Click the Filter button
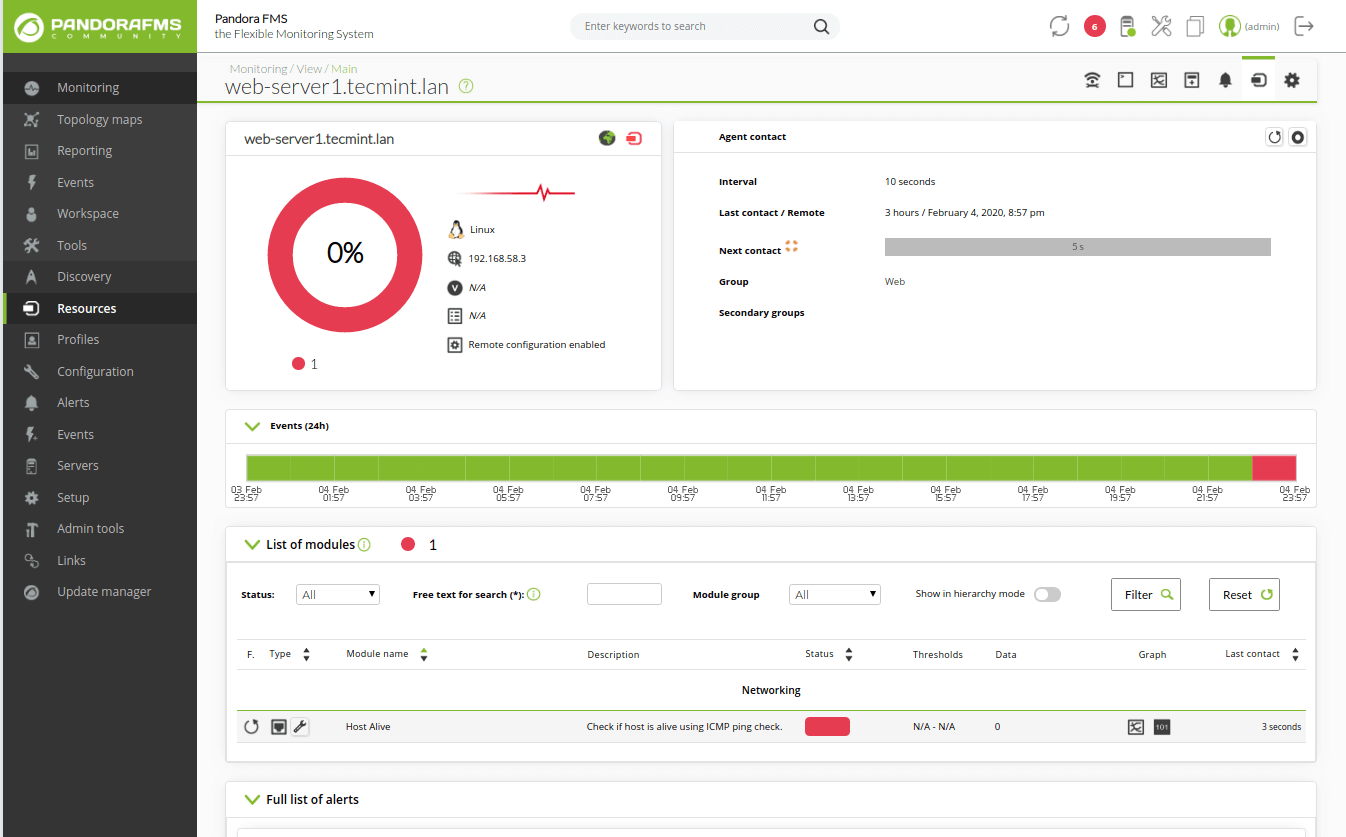The width and height of the screenshot is (1346, 837). 1146,594
